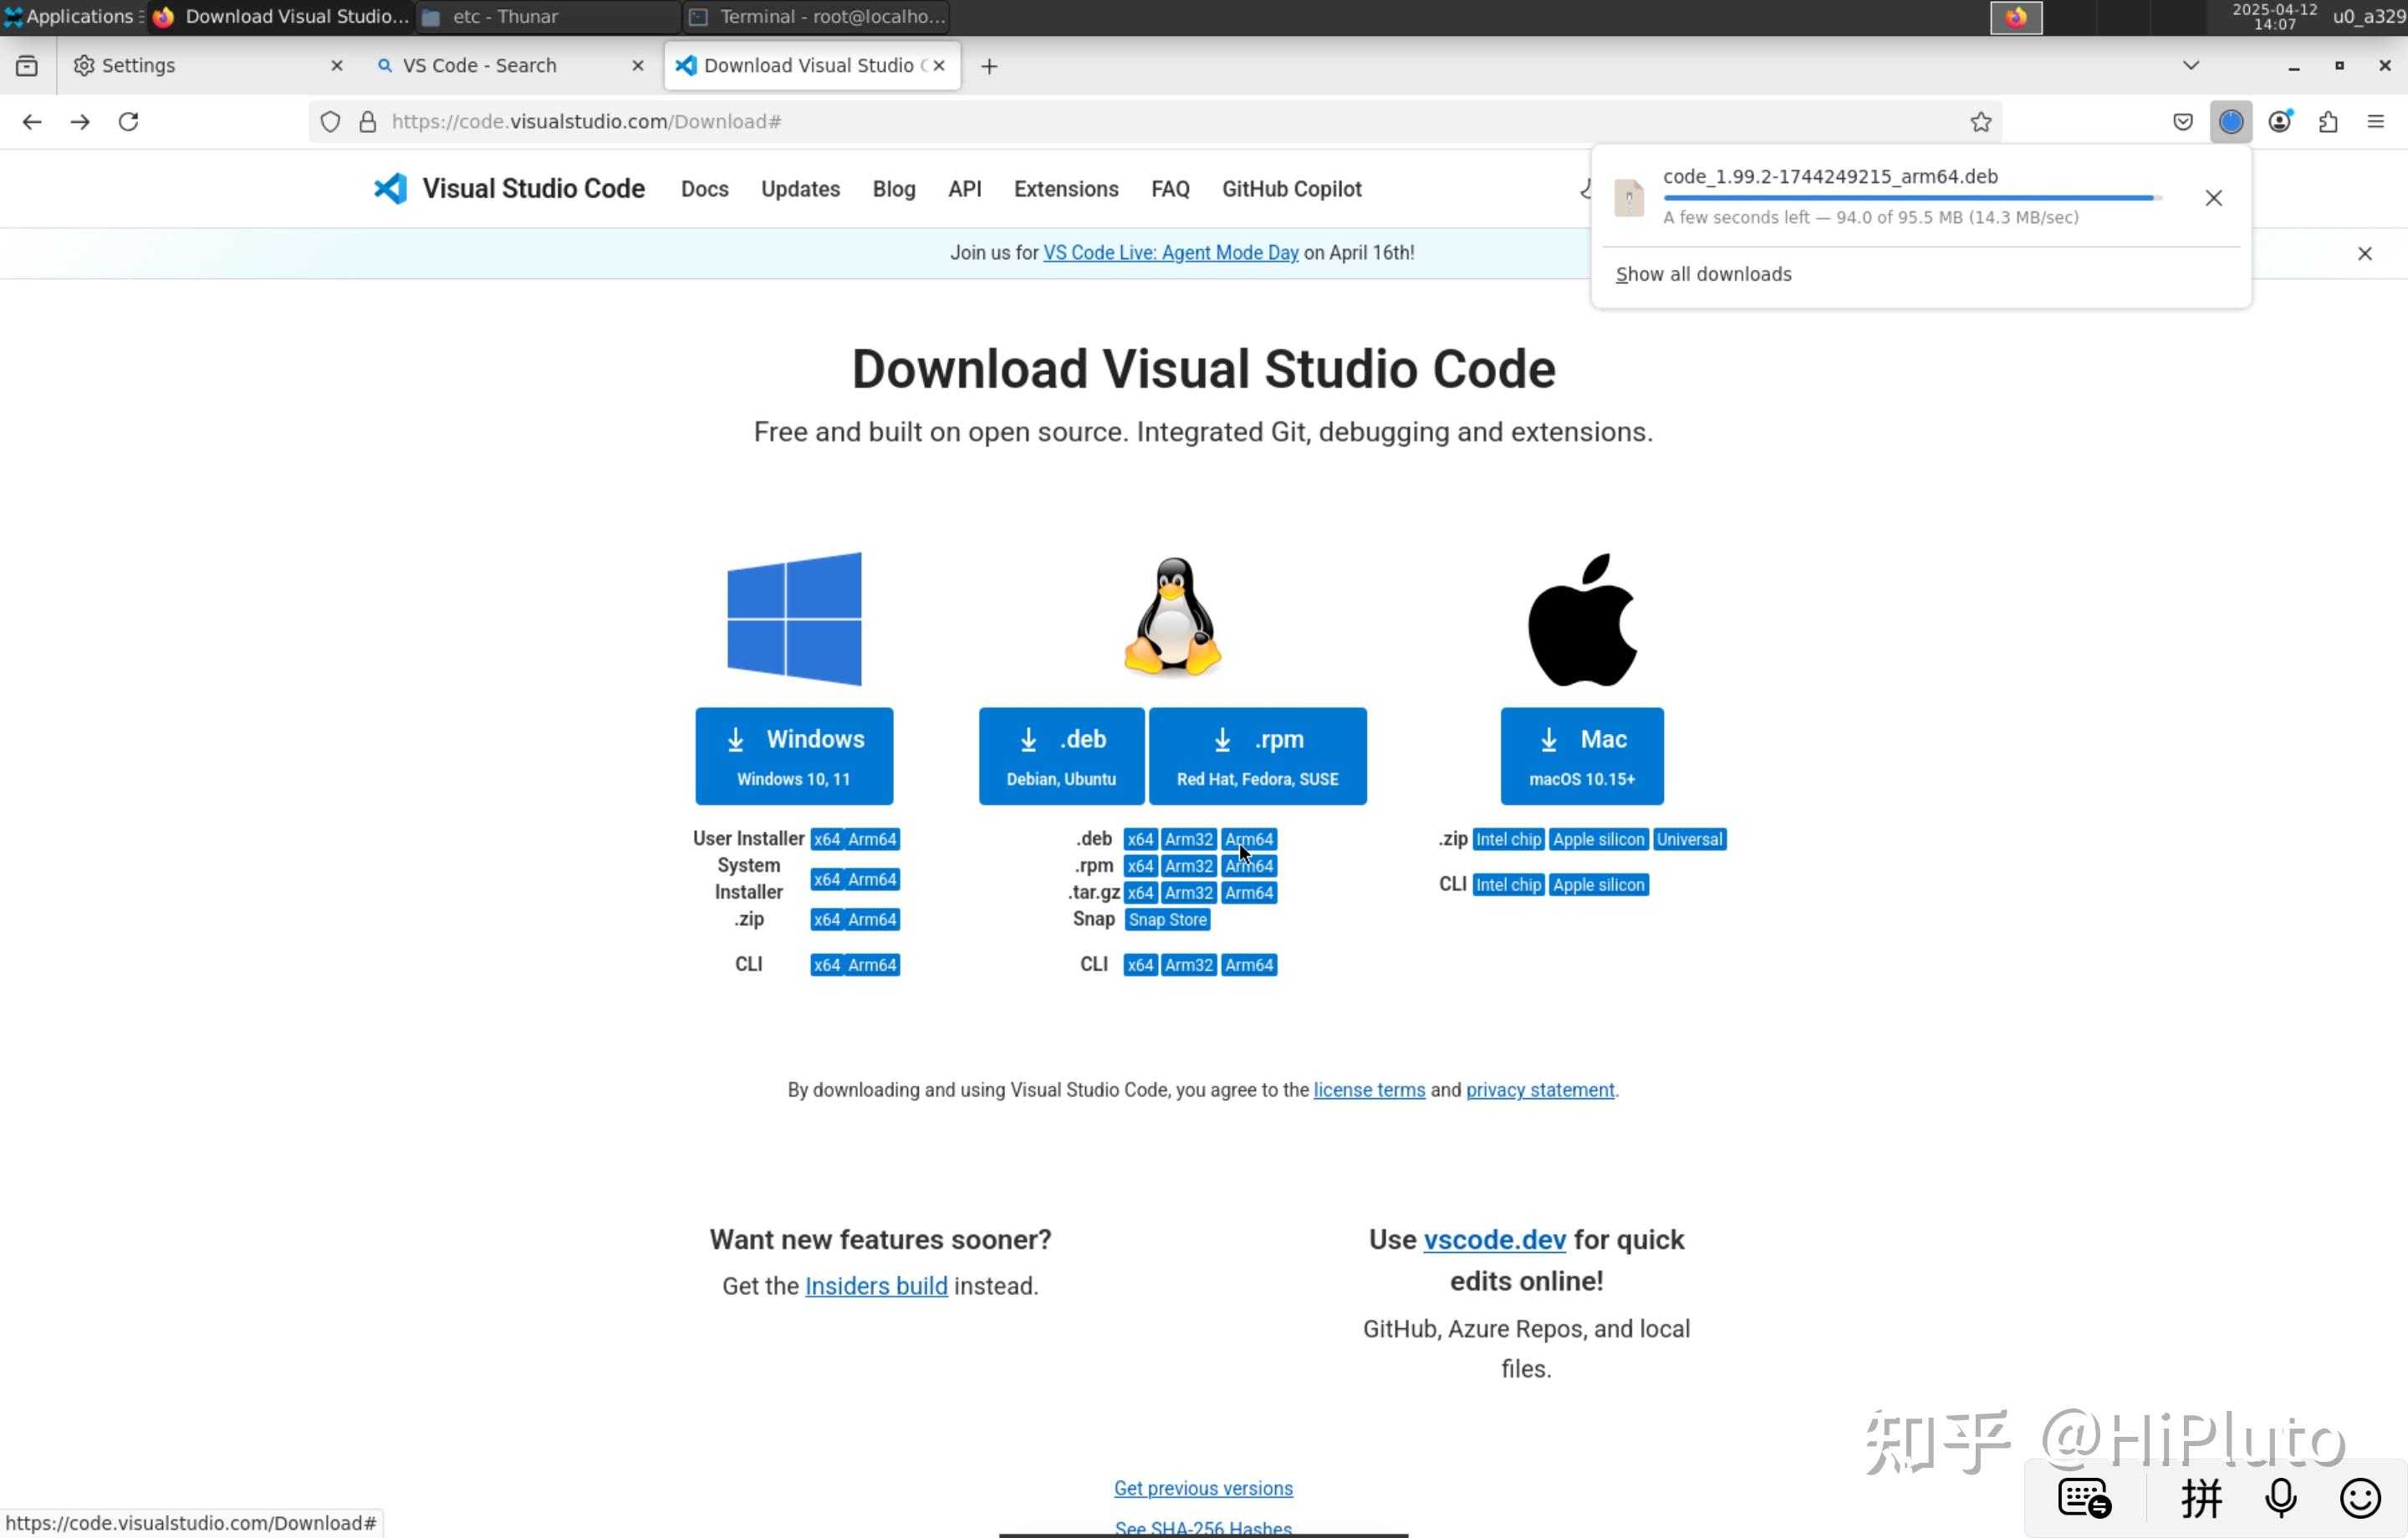Click the Linux penguin image
This screenshot has height=1538, width=2408.
coord(1172,617)
